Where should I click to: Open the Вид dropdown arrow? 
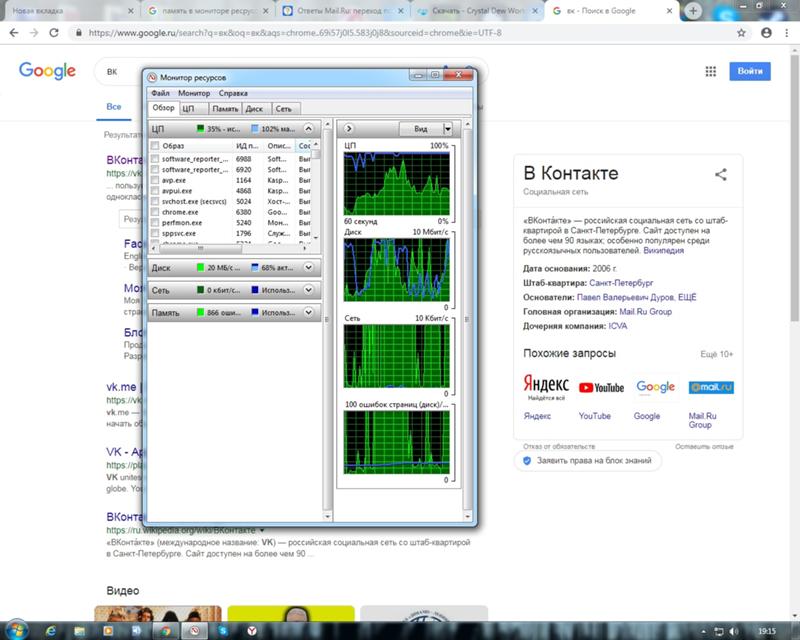[447, 129]
